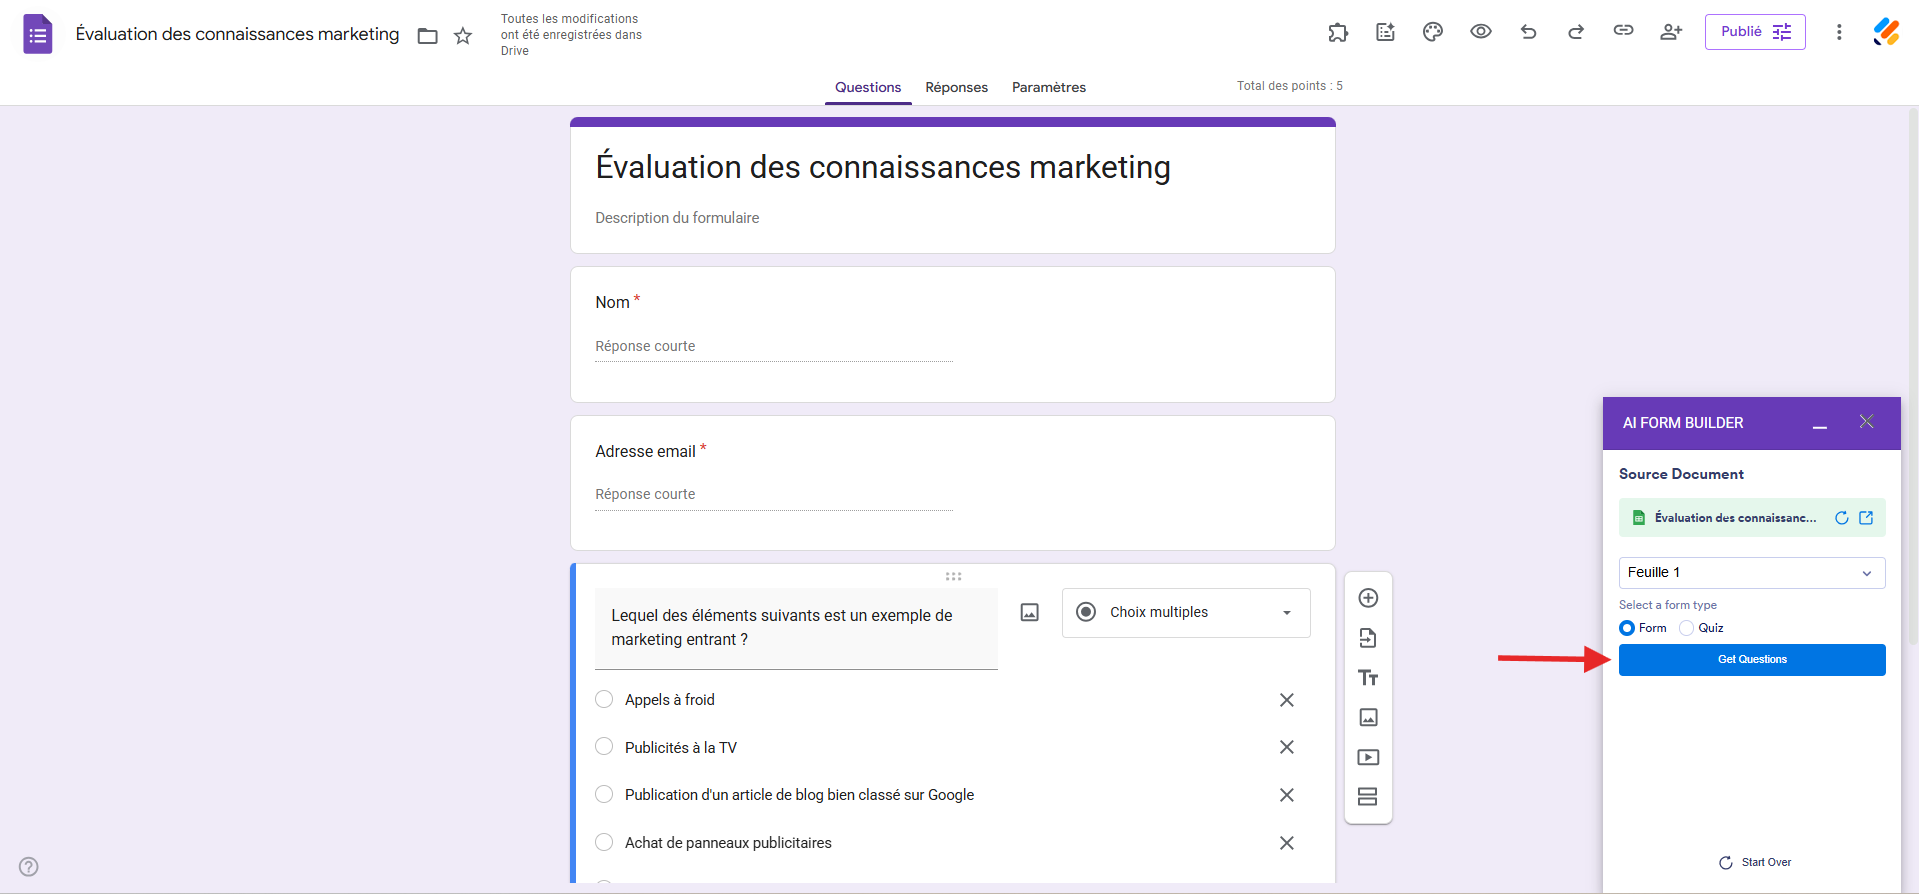Remove the 'Appels à froid' option

pyautogui.click(x=1287, y=700)
